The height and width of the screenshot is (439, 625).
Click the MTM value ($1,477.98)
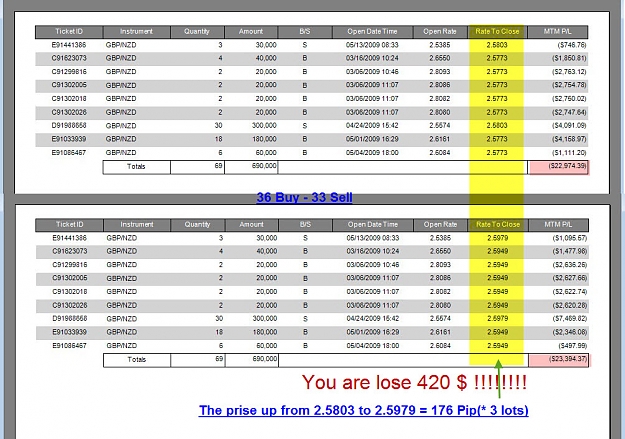point(570,251)
